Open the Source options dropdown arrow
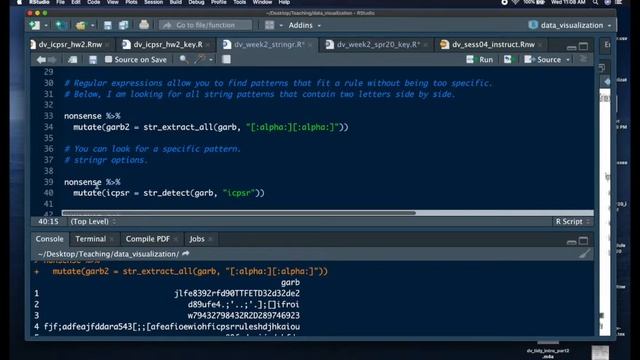 tap(568, 60)
